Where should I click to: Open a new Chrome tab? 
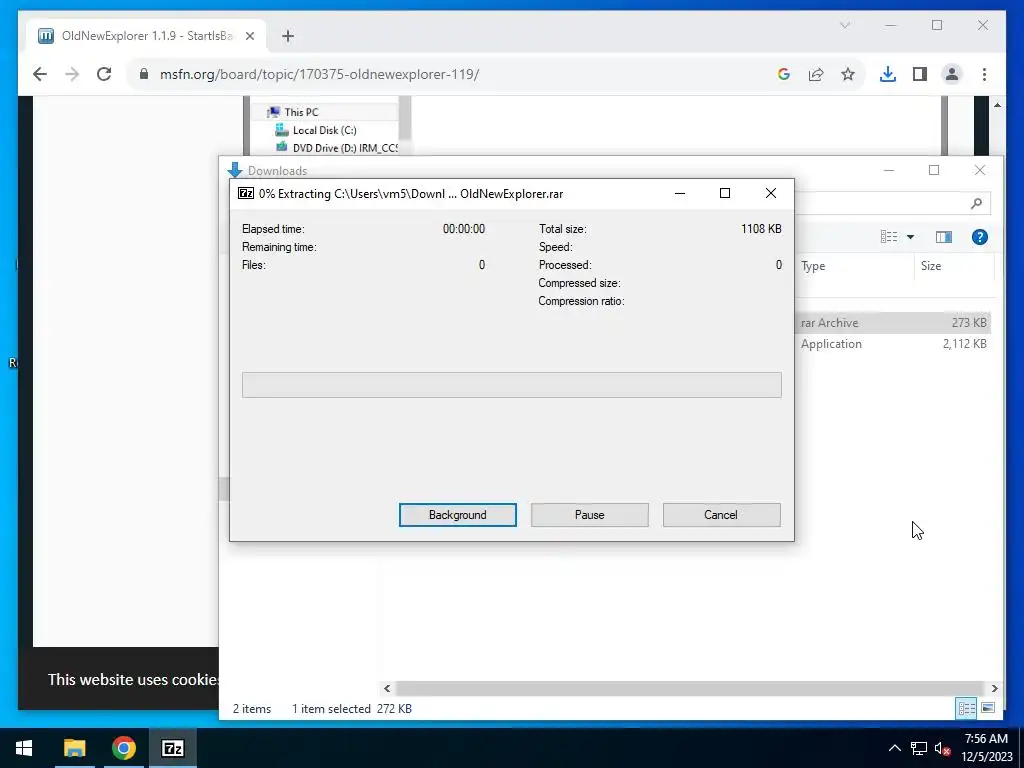click(288, 36)
